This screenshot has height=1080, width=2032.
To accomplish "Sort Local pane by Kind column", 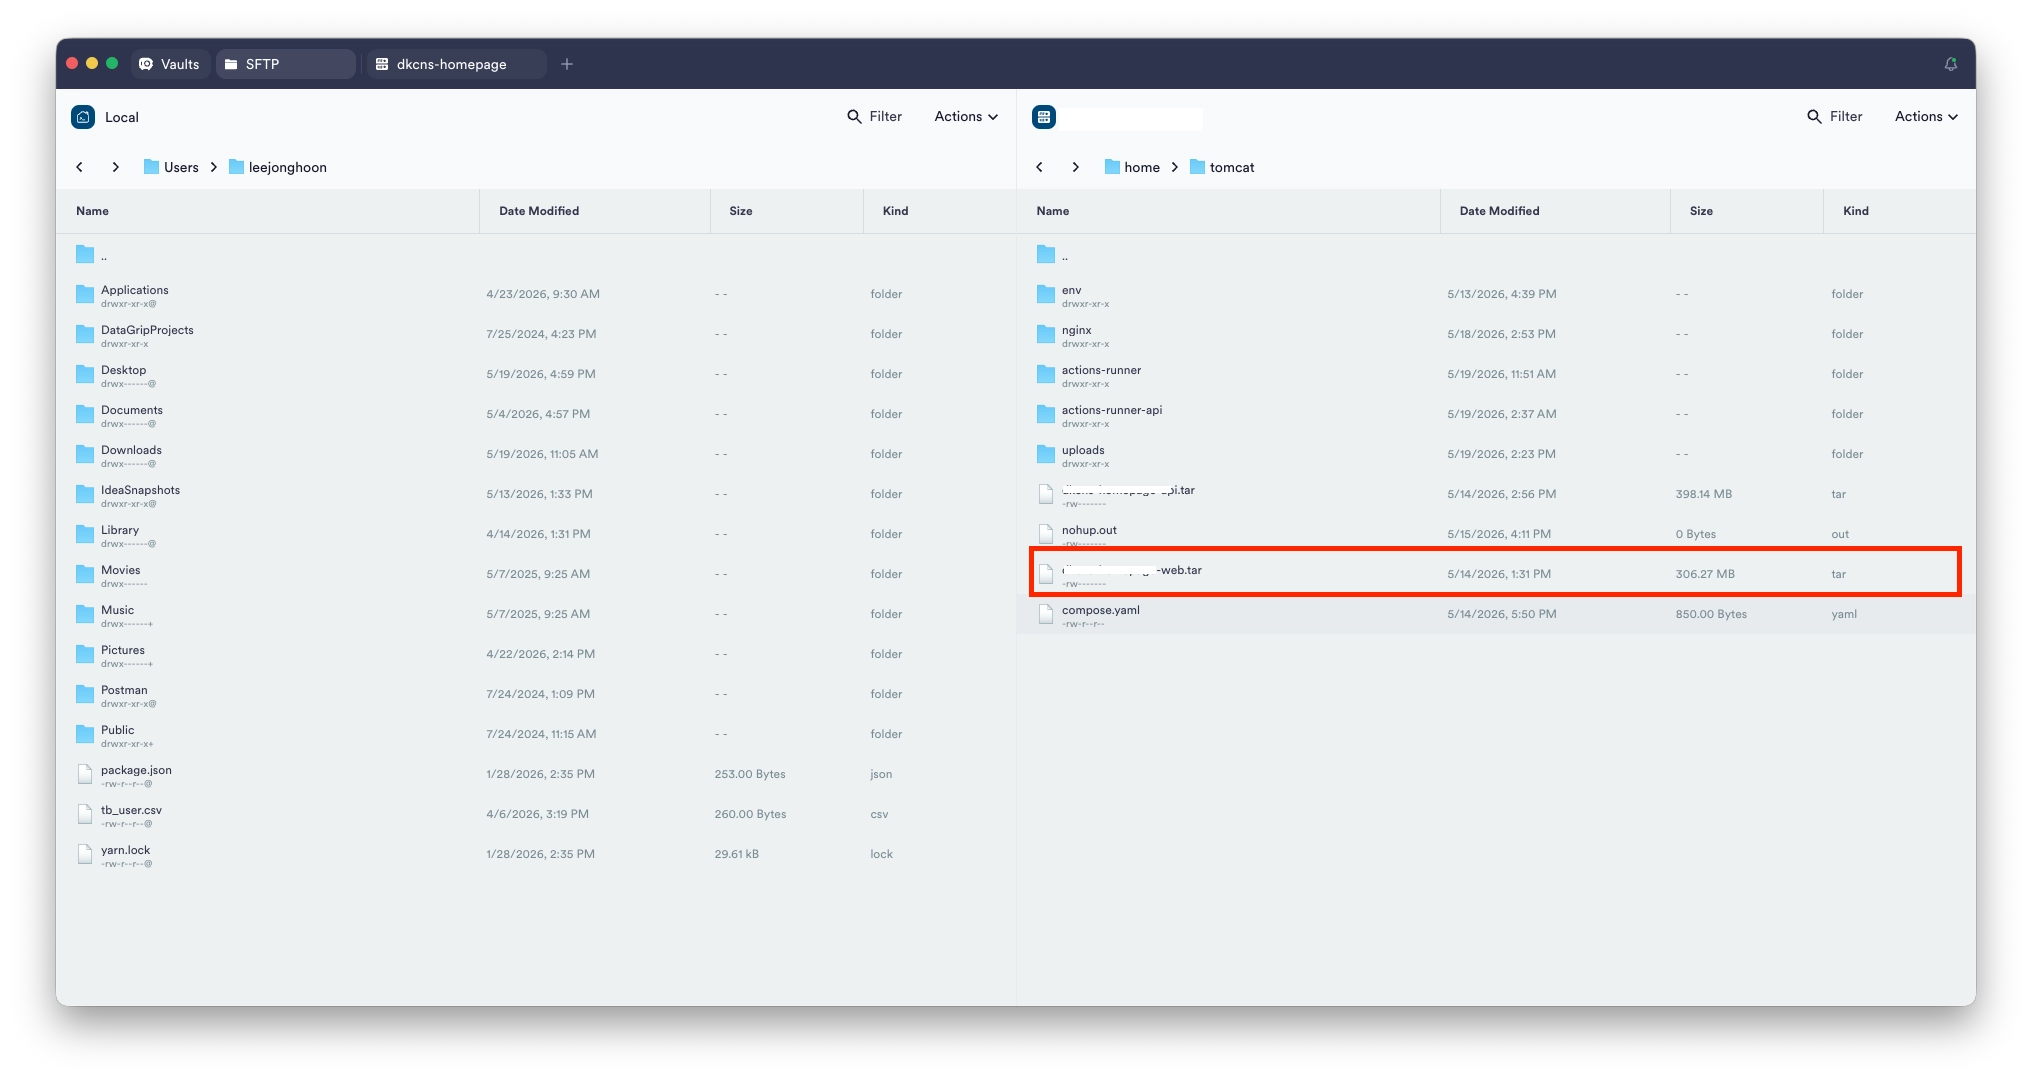I will (x=940, y=211).
